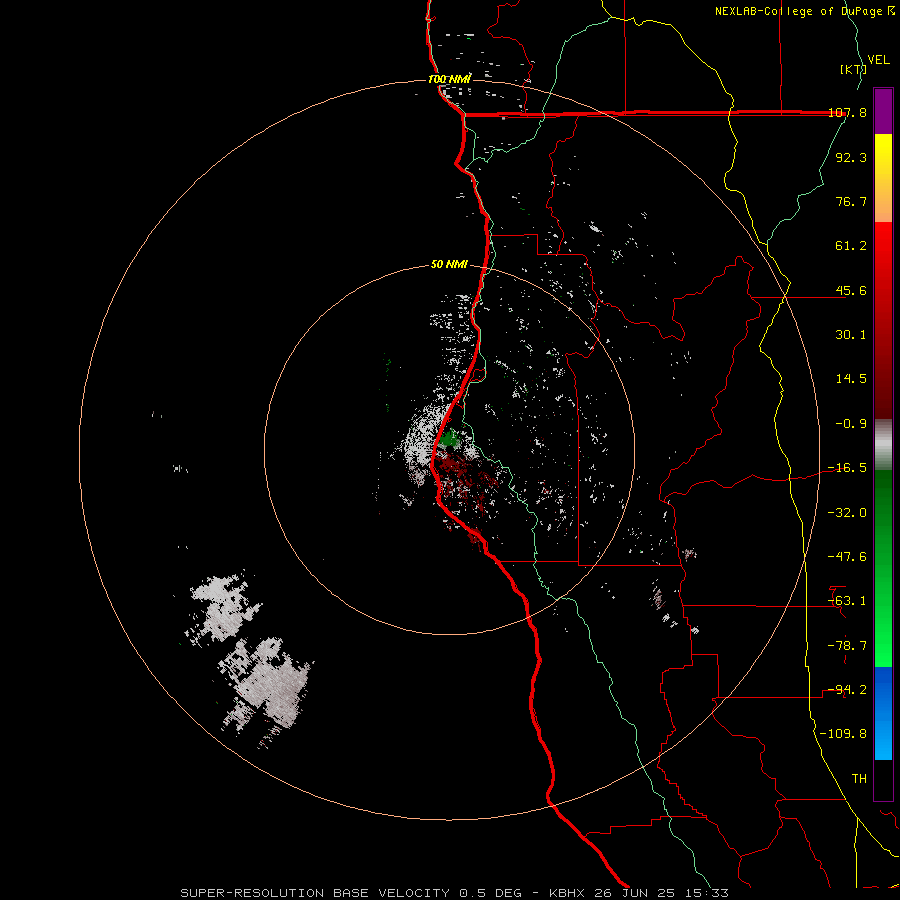Select the 61.2 velocity scale value
900x900 pixels.
coord(851,246)
